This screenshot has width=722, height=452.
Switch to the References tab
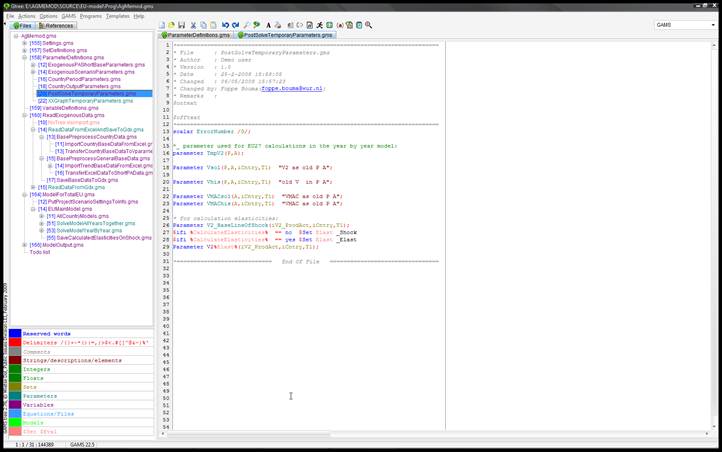tap(56, 25)
